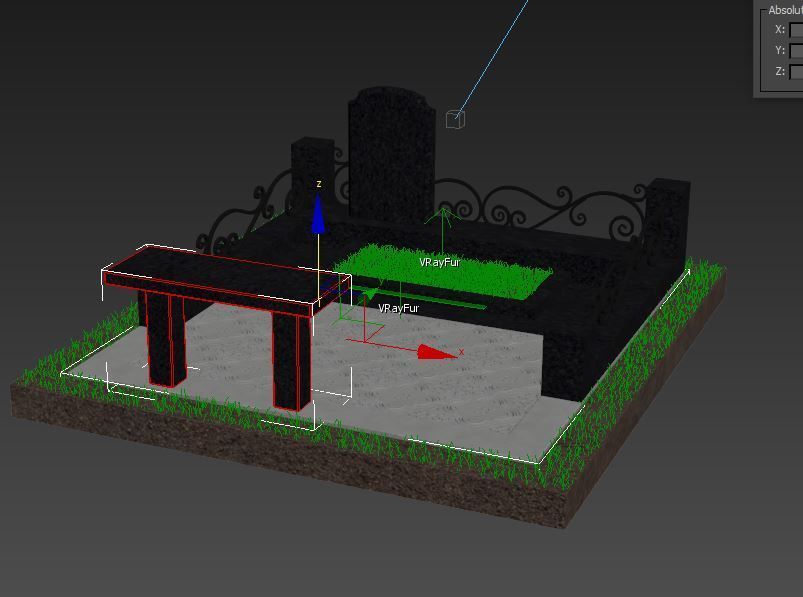Click the X coordinate input field
Image resolution: width=803 pixels, height=597 pixels.
[797, 30]
